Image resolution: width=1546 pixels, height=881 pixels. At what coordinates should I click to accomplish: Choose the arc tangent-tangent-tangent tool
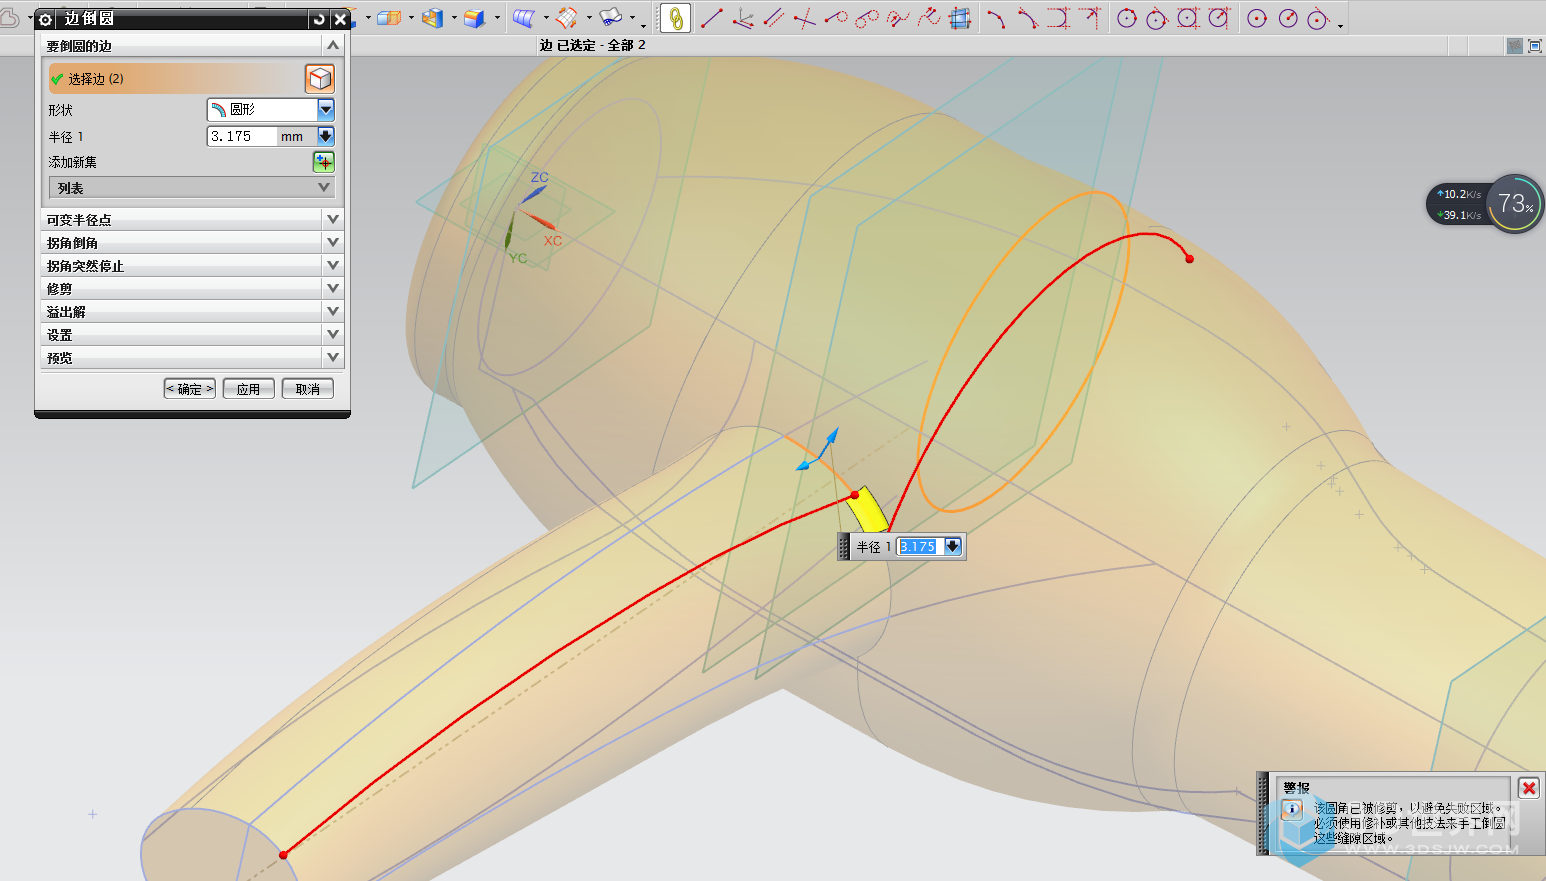pyautogui.click(x=1058, y=18)
